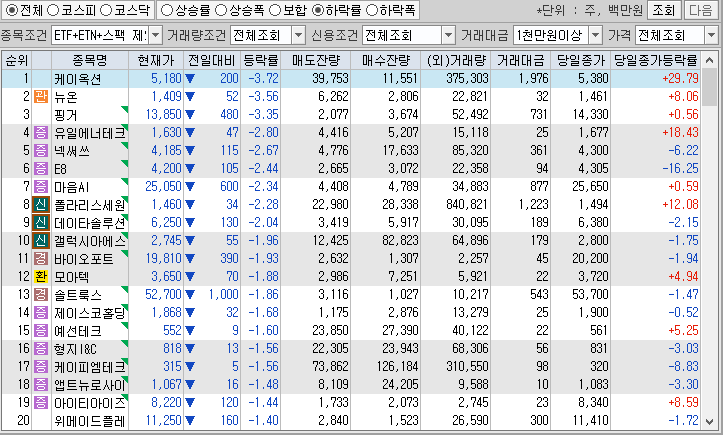Select the 케이옥션 stock row name
Screen dimensions: 723x435
77,79
